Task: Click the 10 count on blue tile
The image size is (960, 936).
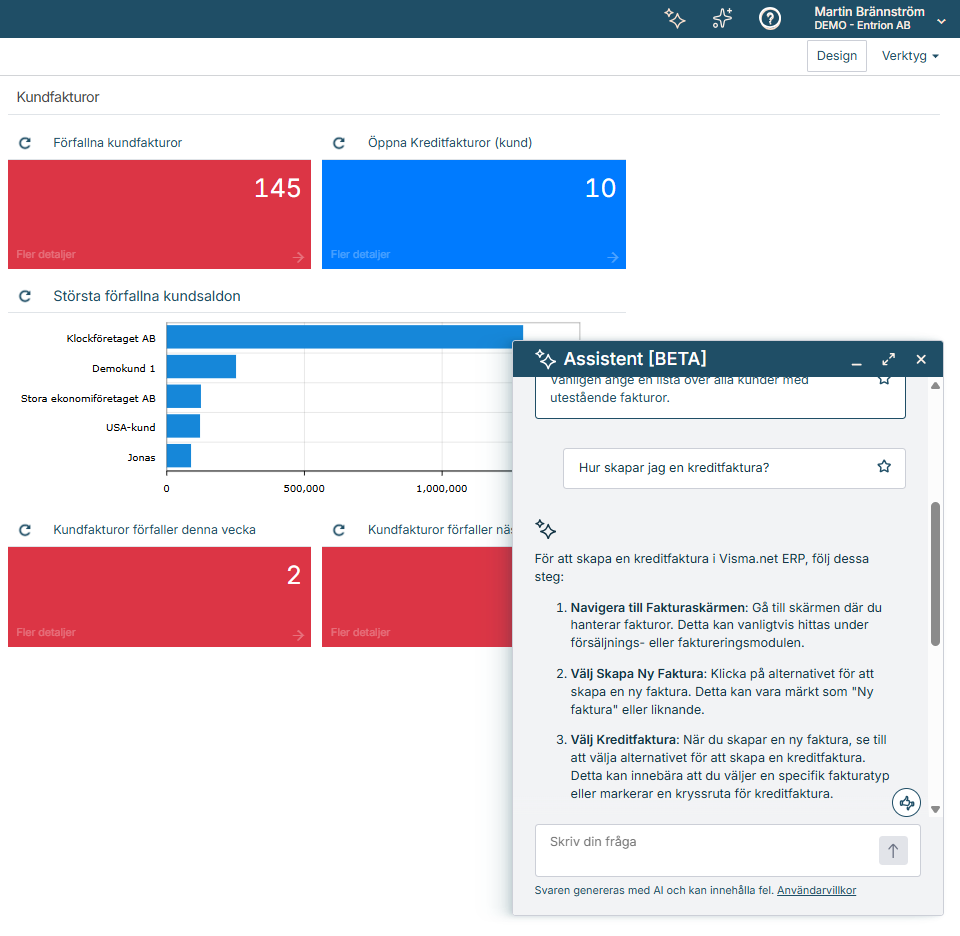Action: click(600, 188)
